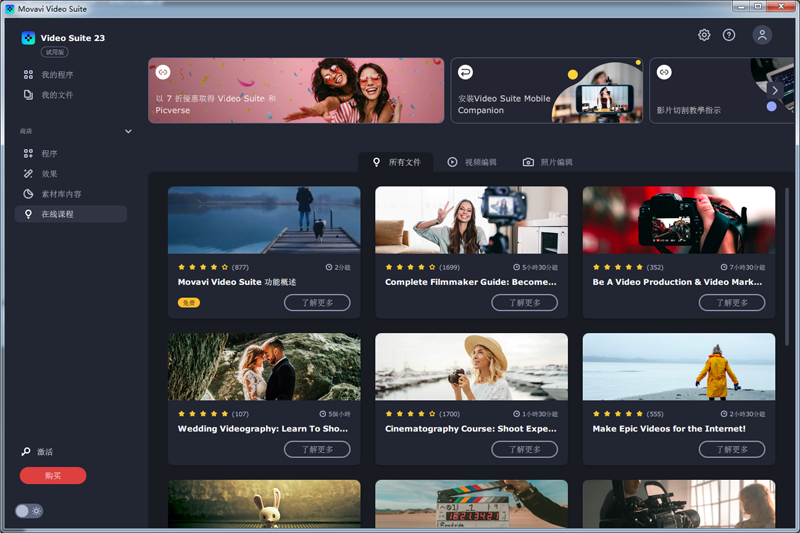Open the help question mark icon
Image resolution: width=800 pixels, height=533 pixels.
729,35
